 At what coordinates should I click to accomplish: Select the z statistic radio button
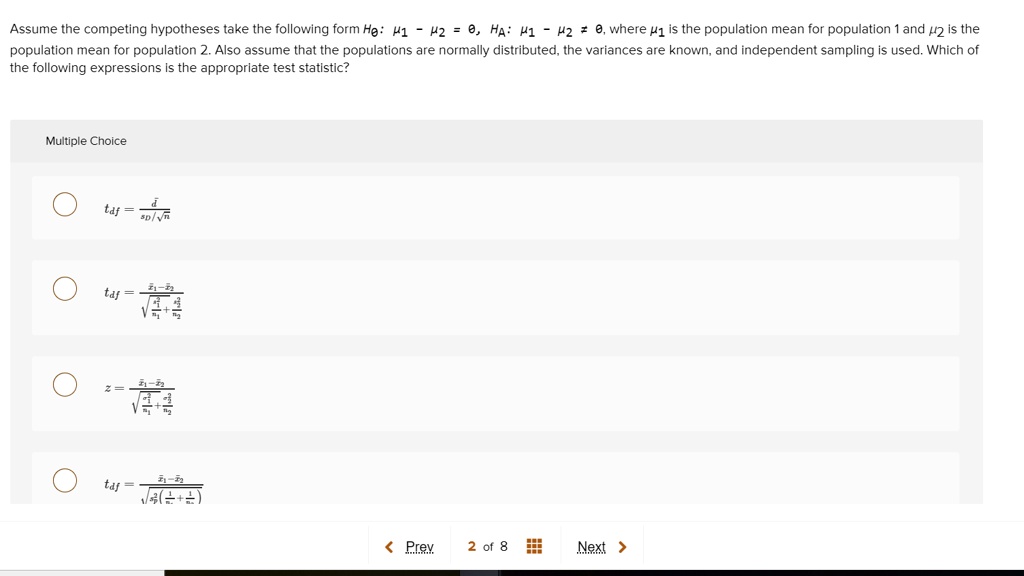pyautogui.click(x=65, y=385)
